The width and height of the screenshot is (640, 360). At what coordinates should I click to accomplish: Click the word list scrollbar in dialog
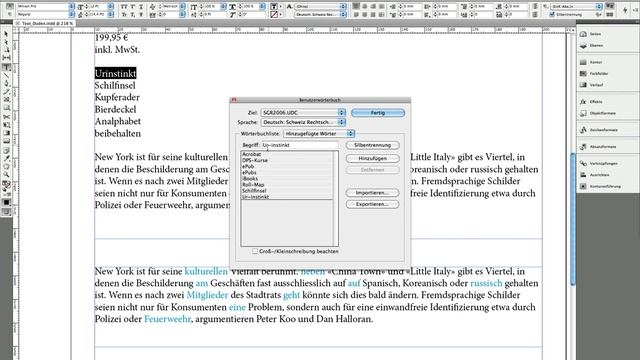click(x=336, y=198)
